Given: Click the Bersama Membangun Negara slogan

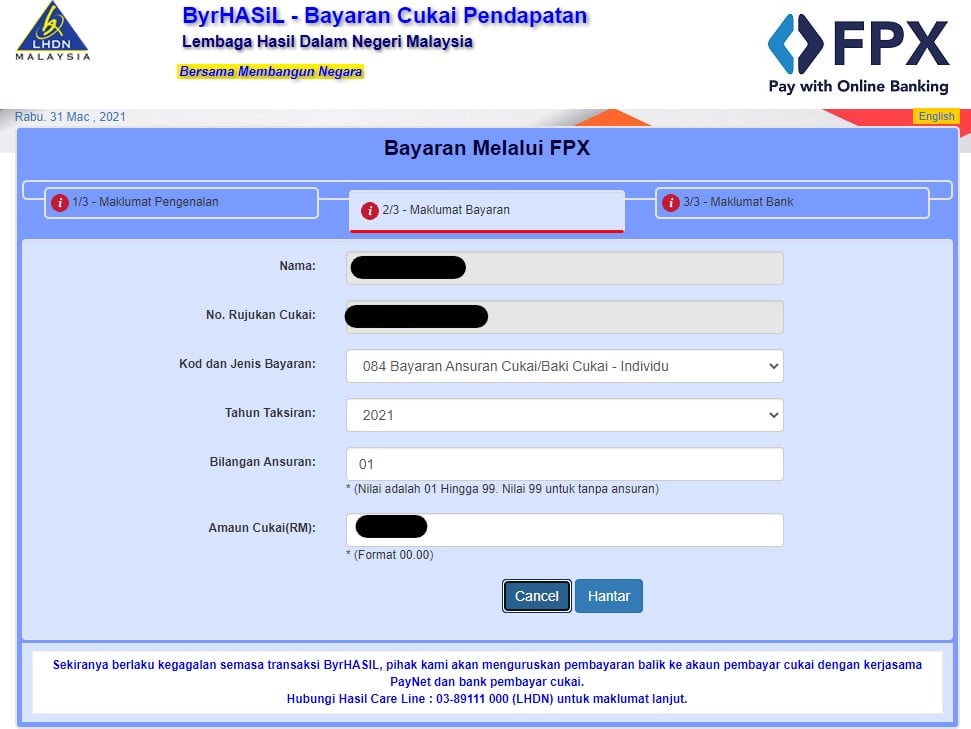Looking at the screenshot, I should (x=271, y=72).
